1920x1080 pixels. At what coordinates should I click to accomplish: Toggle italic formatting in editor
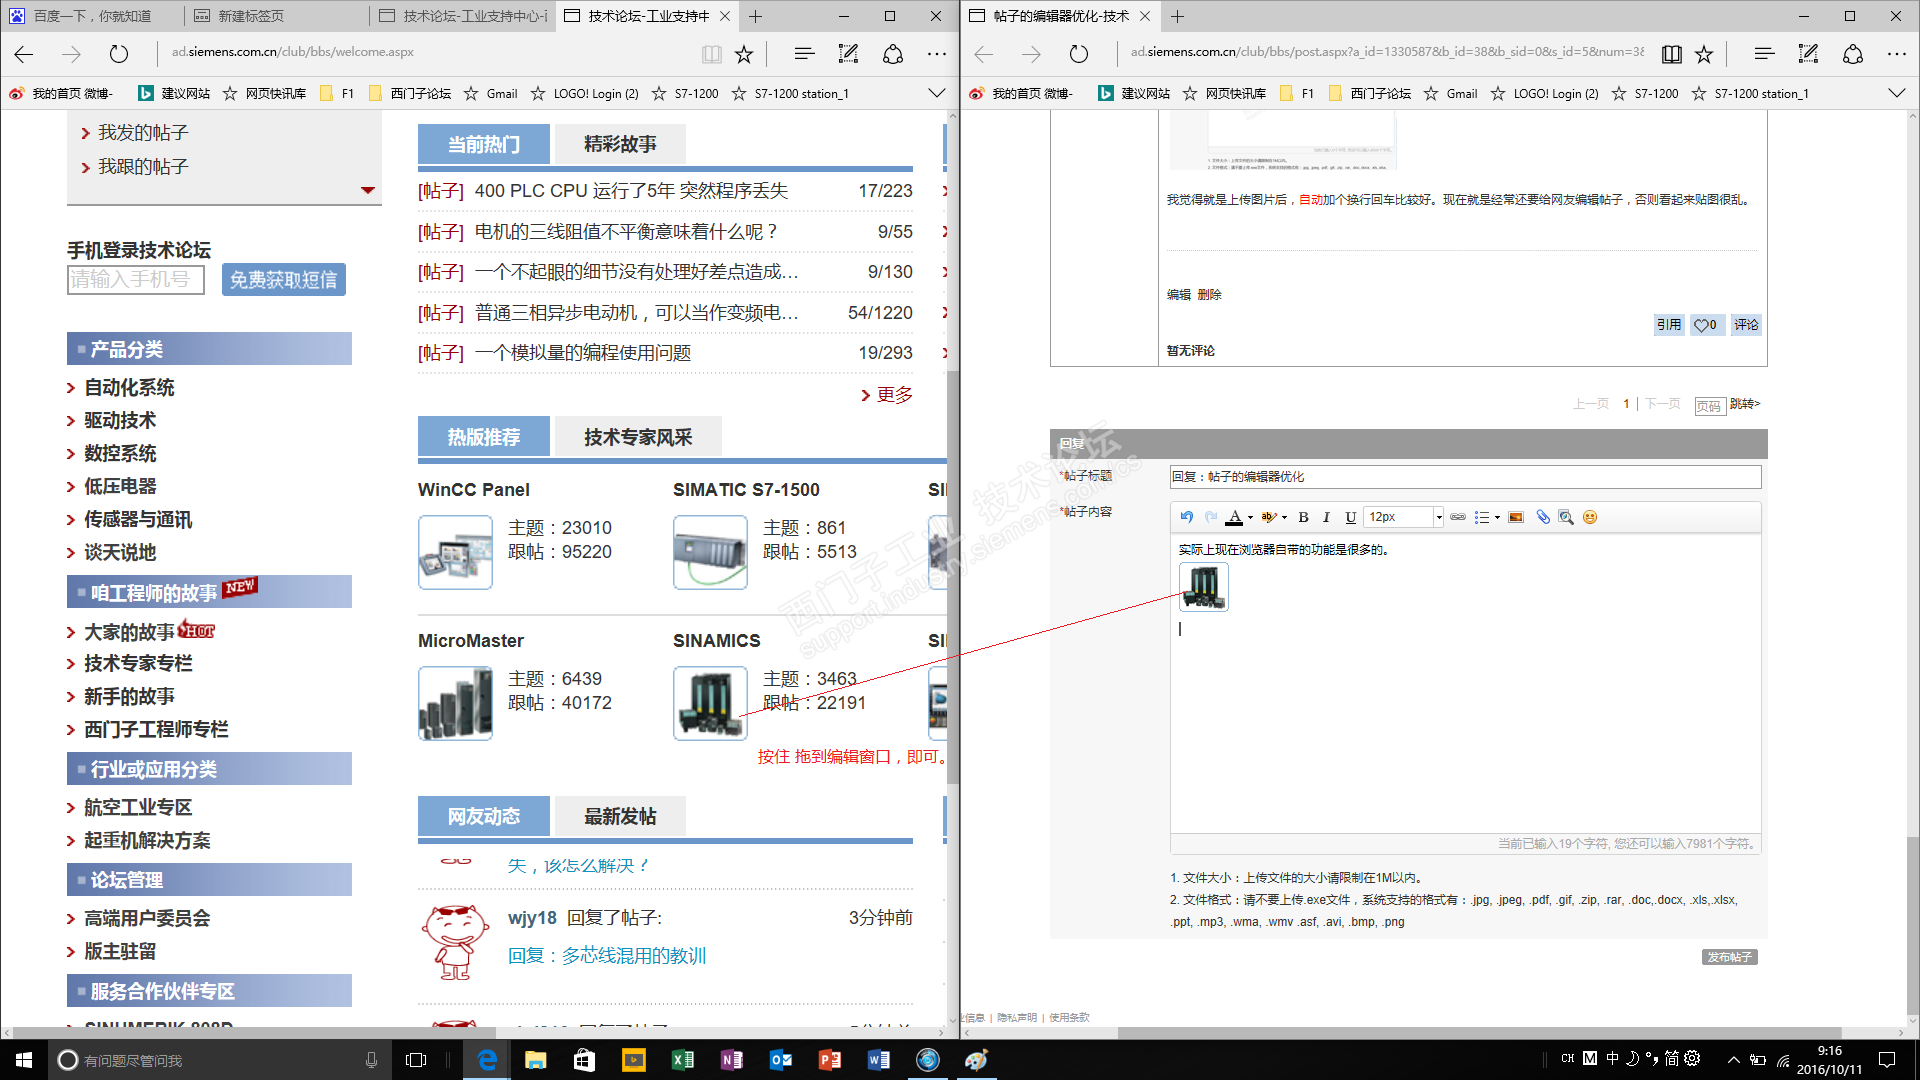[1326, 517]
